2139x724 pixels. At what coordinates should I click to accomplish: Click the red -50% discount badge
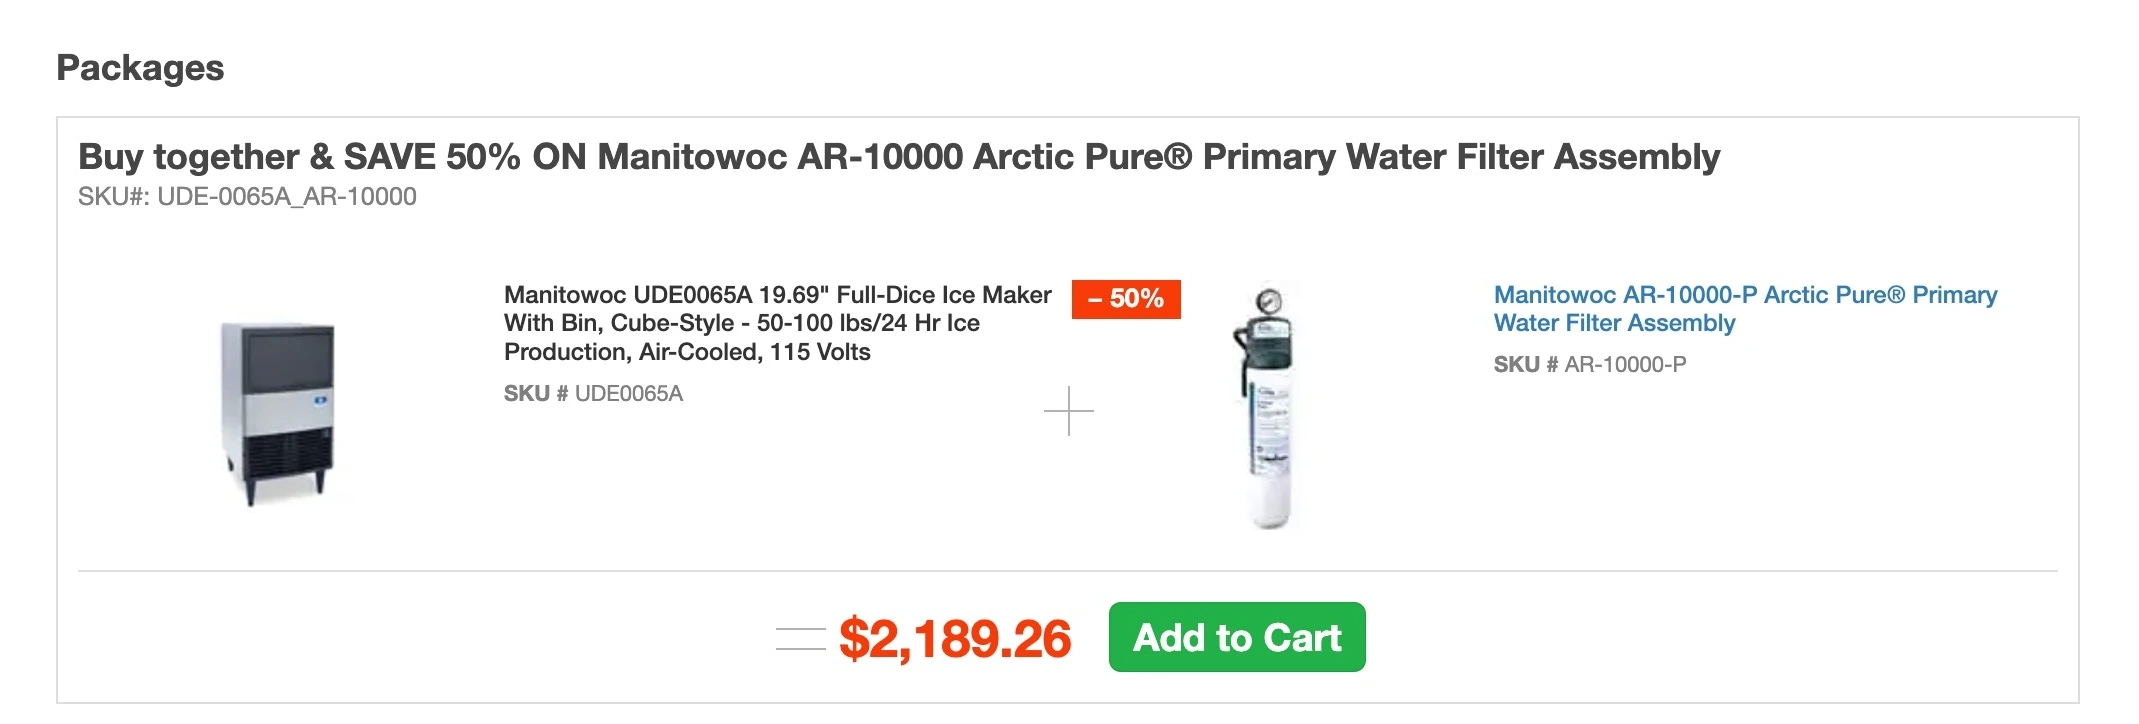[1125, 299]
